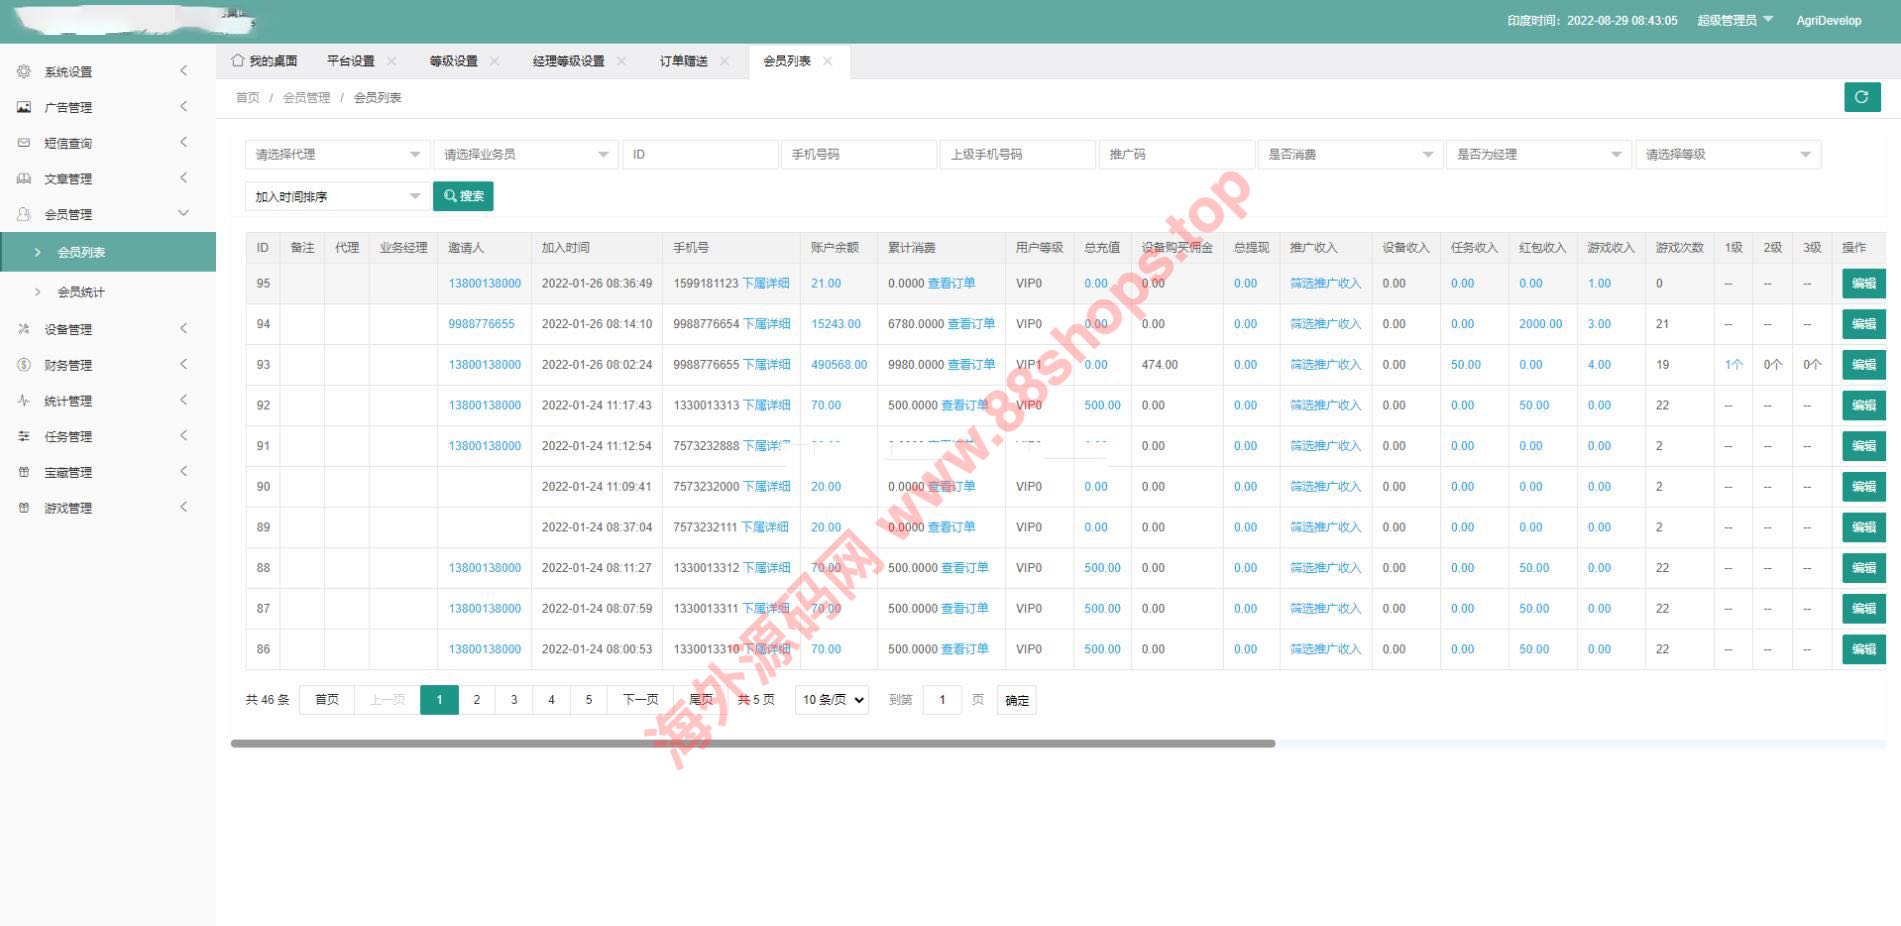Open the 10 条/页 page size selector
This screenshot has width=1901, height=926.
pos(832,700)
